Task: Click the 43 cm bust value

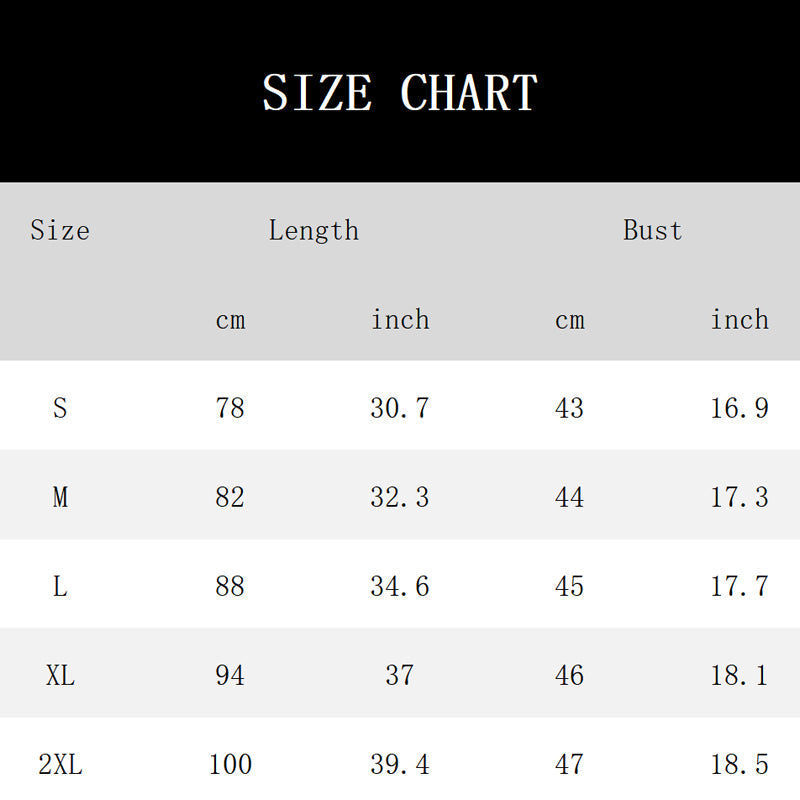Action: tap(569, 408)
